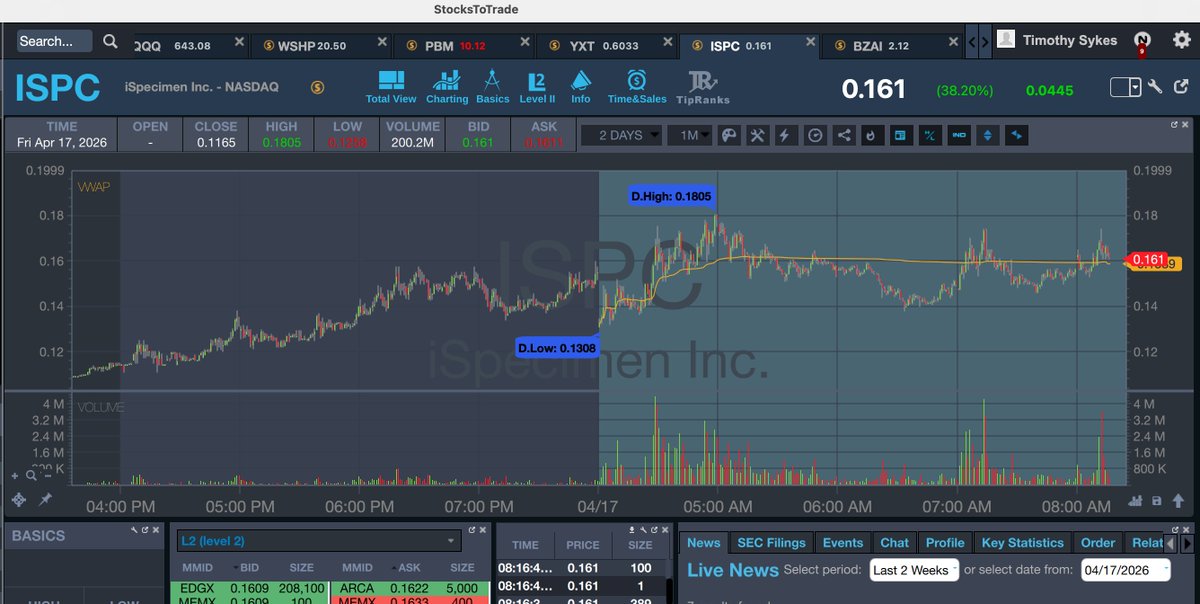Image resolution: width=1200 pixels, height=604 pixels.
Task: Share the chart via share icon
Action: pyautogui.click(x=845, y=135)
